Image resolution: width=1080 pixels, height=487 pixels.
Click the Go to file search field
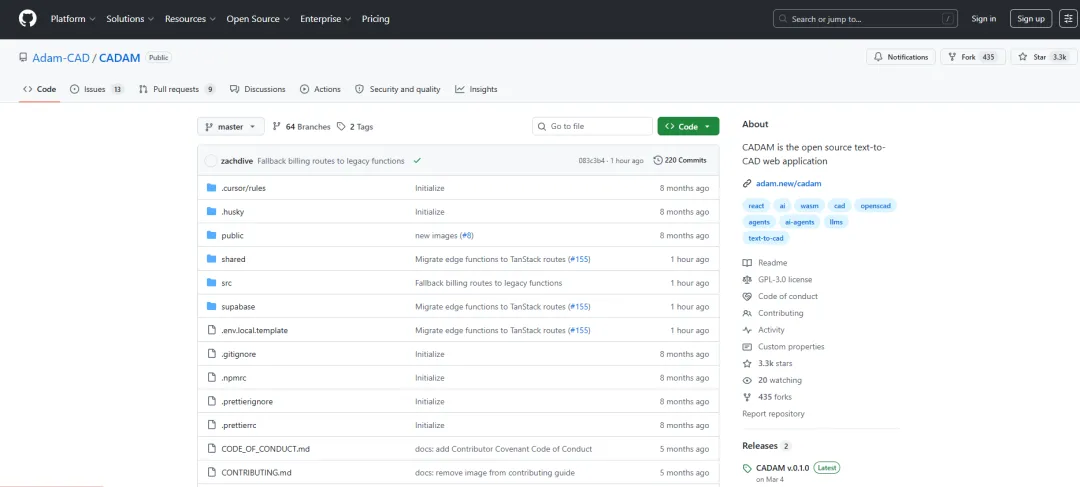click(x=592, y=127)
